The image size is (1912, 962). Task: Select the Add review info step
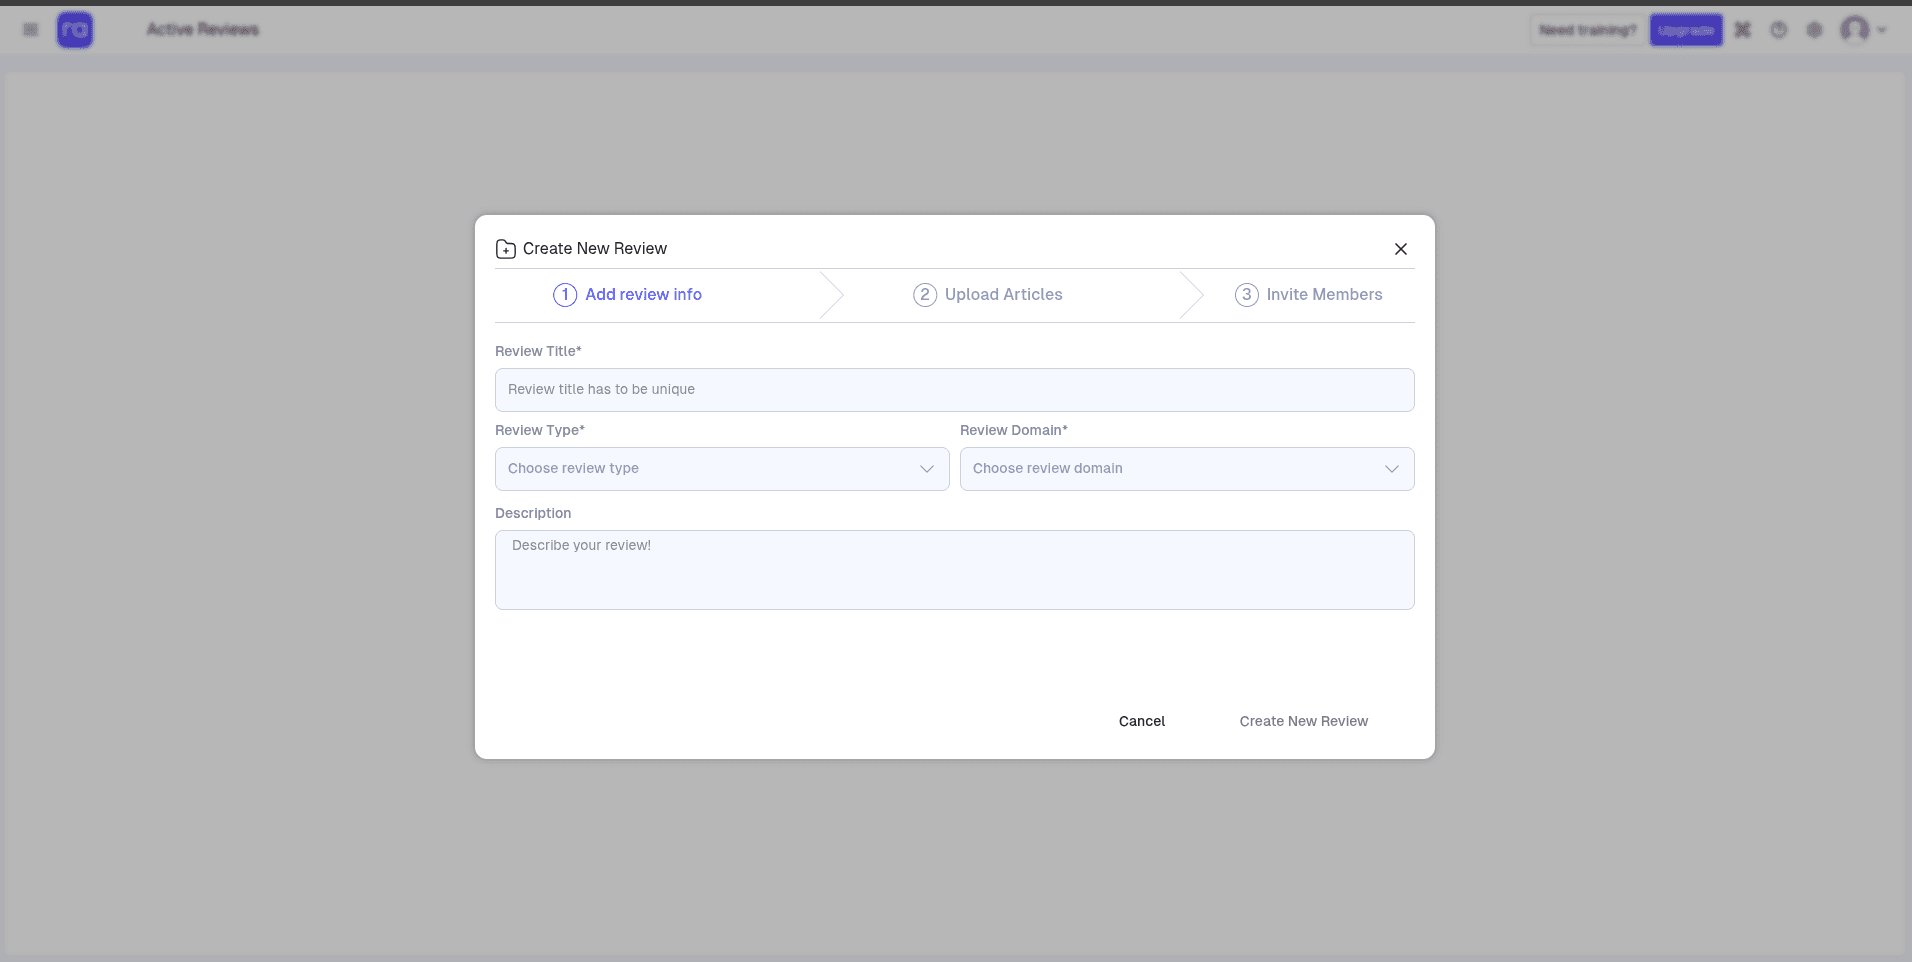(x=628, y=295)
